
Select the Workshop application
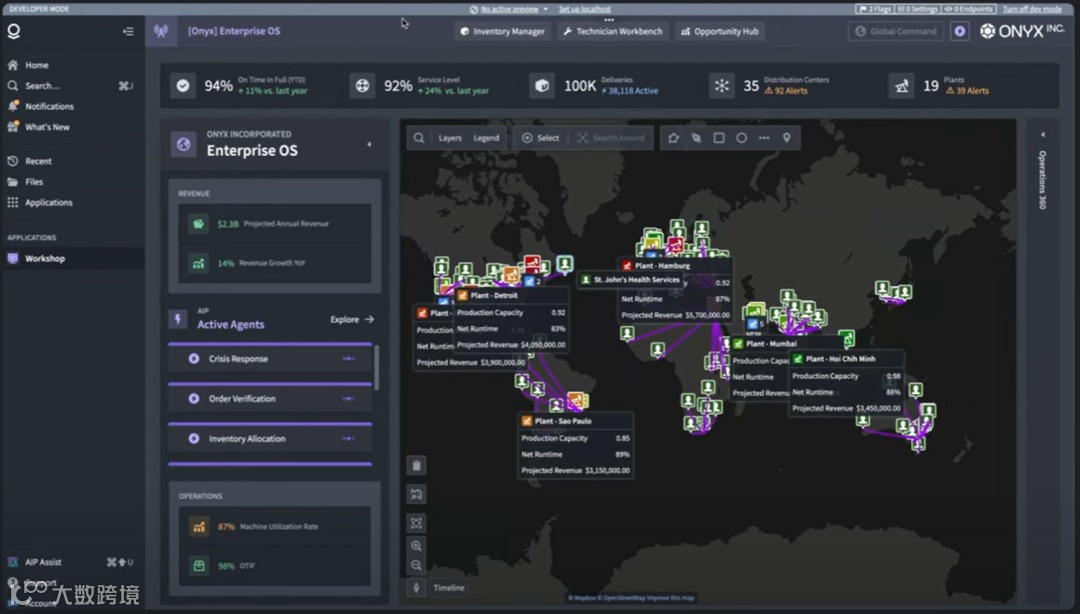tap(45, 258)
